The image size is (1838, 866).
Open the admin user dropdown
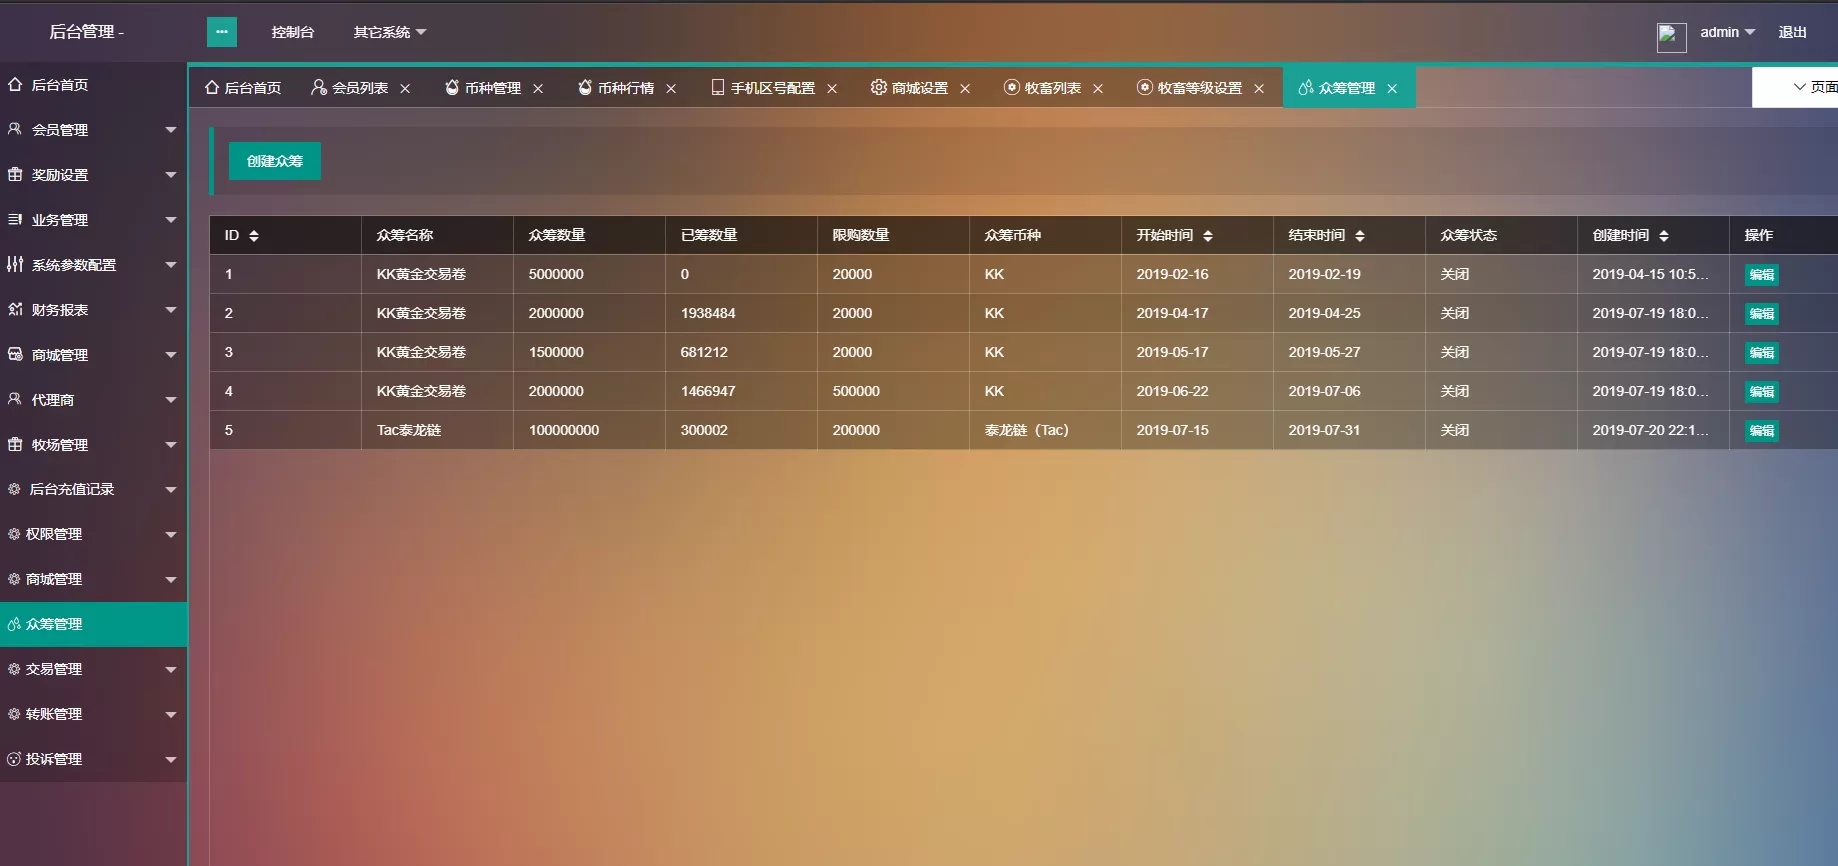pos(1727,32)
